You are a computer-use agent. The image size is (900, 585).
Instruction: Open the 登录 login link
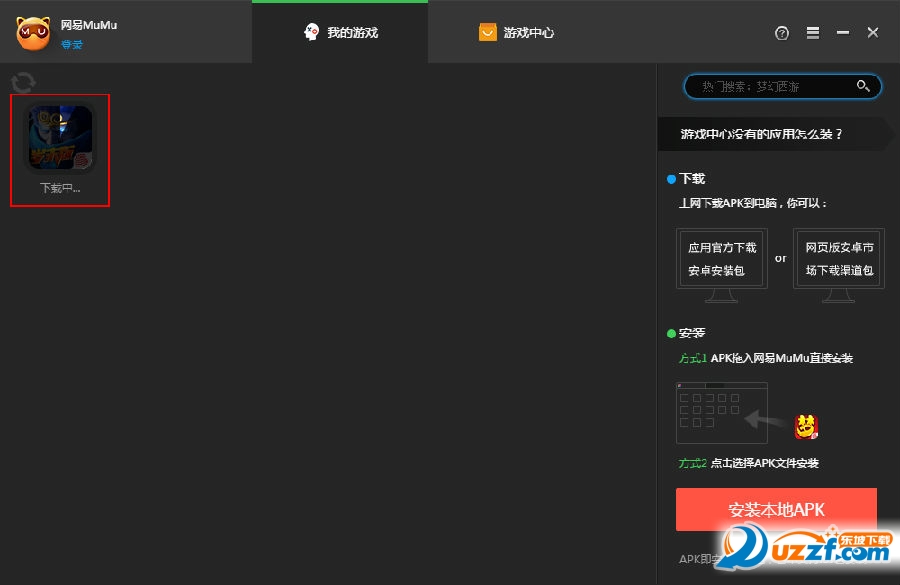[x=72, y=44]
